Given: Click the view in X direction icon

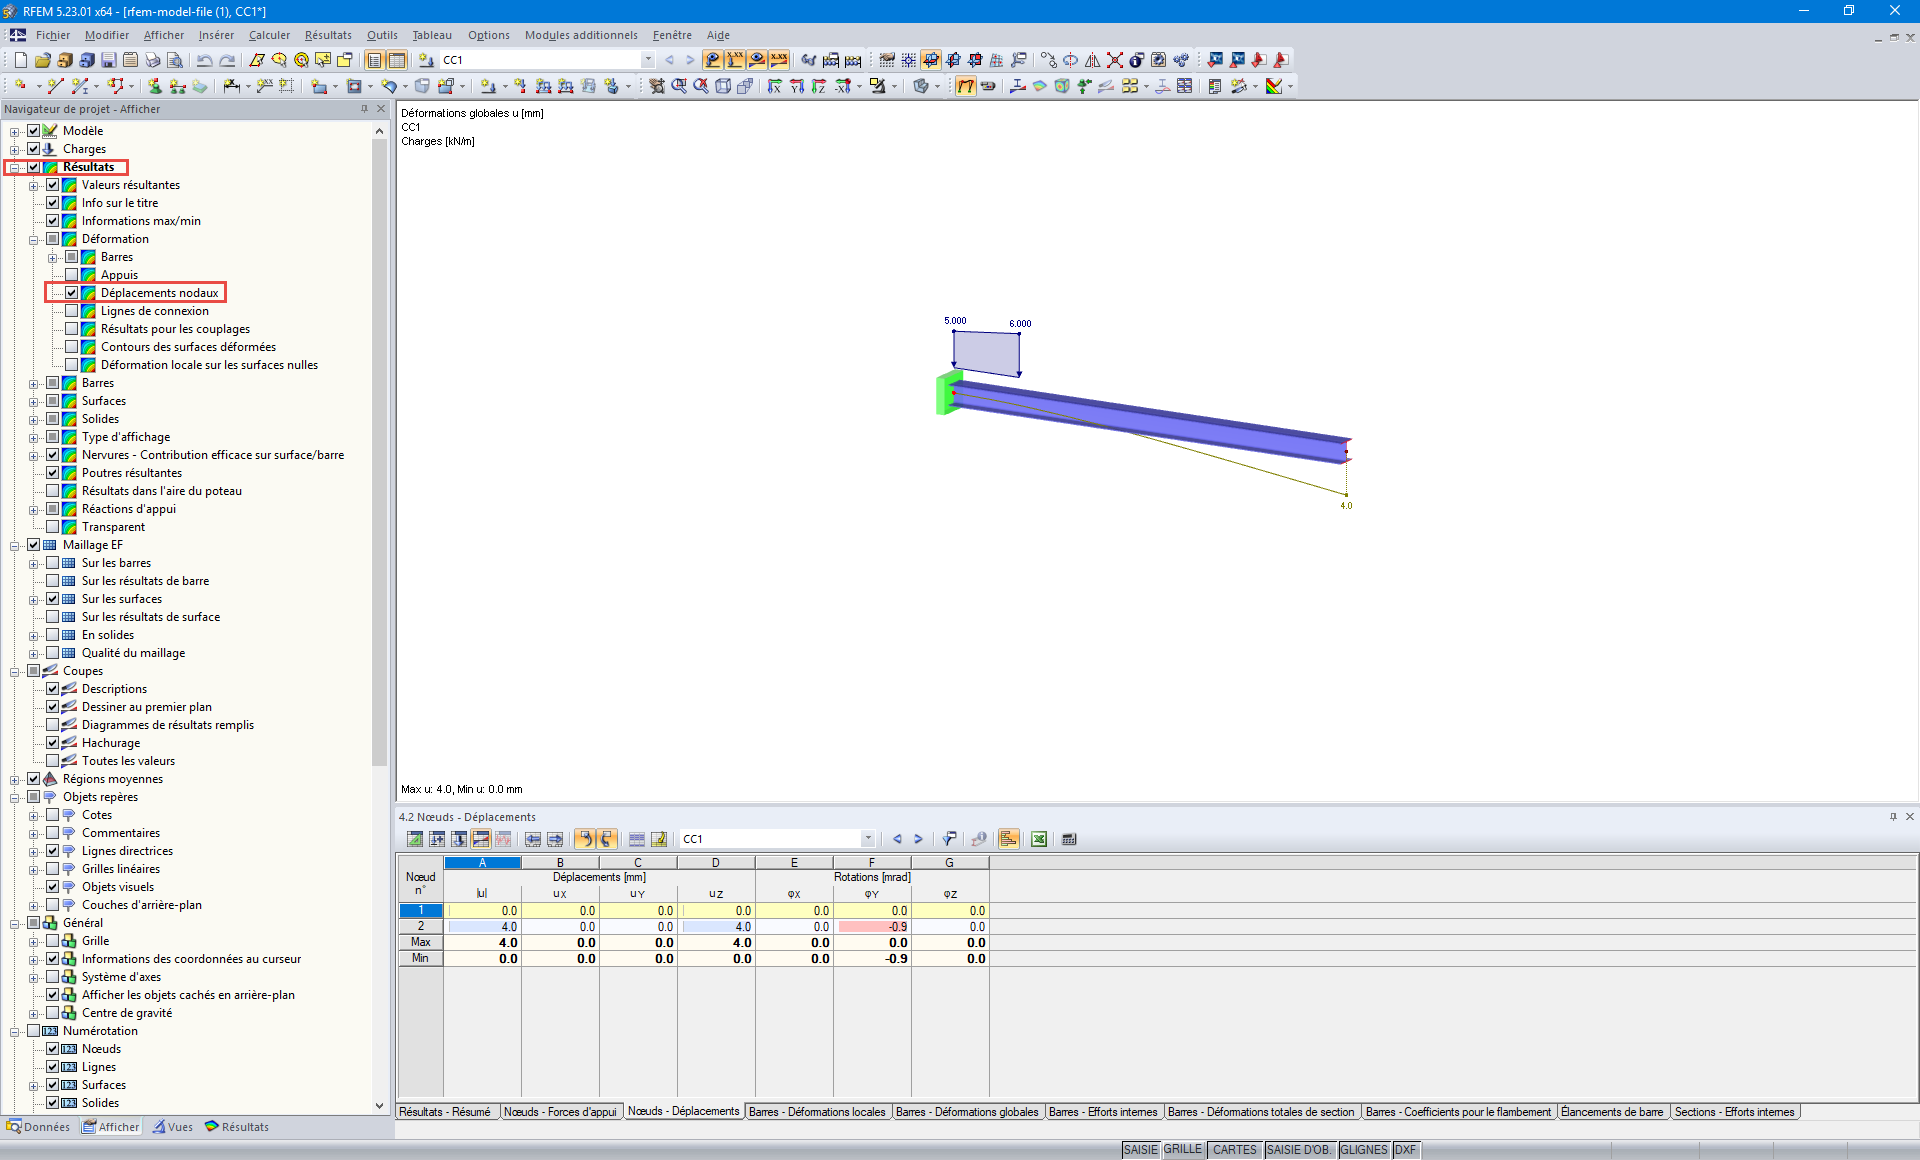Looking at the screenshot, I should [774, 86].
